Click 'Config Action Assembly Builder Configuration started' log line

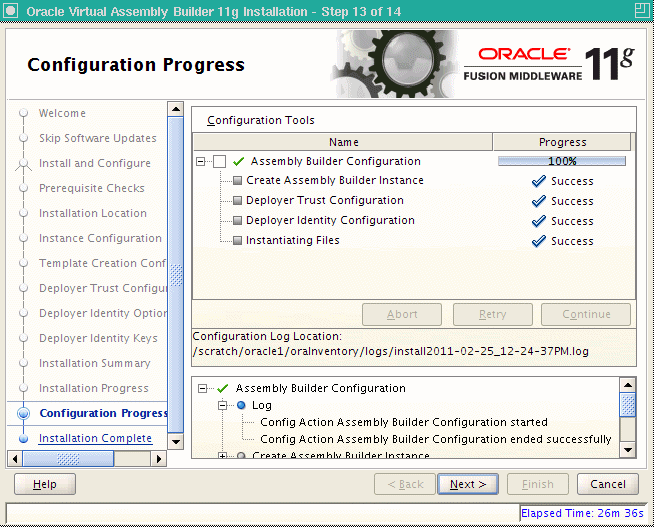coord(404,422)
